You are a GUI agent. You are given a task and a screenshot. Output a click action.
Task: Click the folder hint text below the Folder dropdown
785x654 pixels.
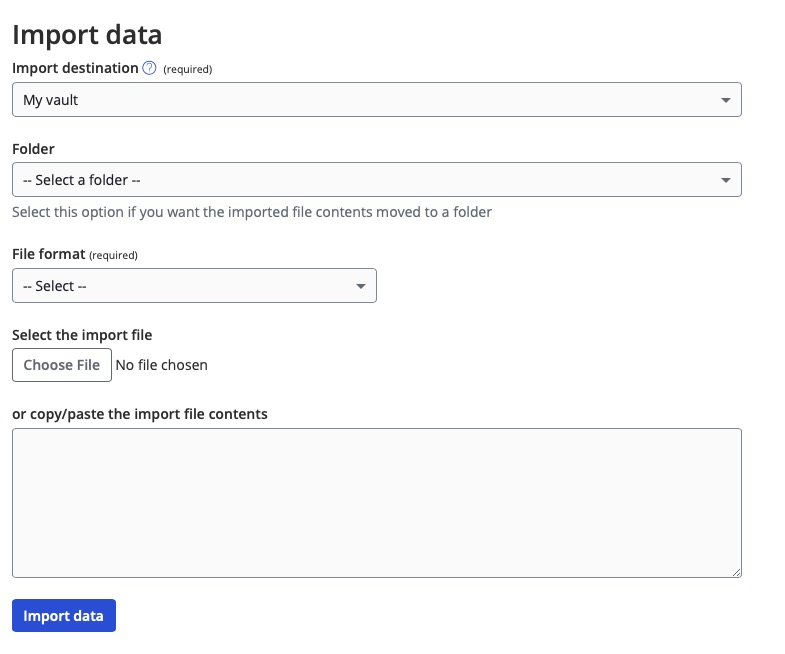click(252, 212)
